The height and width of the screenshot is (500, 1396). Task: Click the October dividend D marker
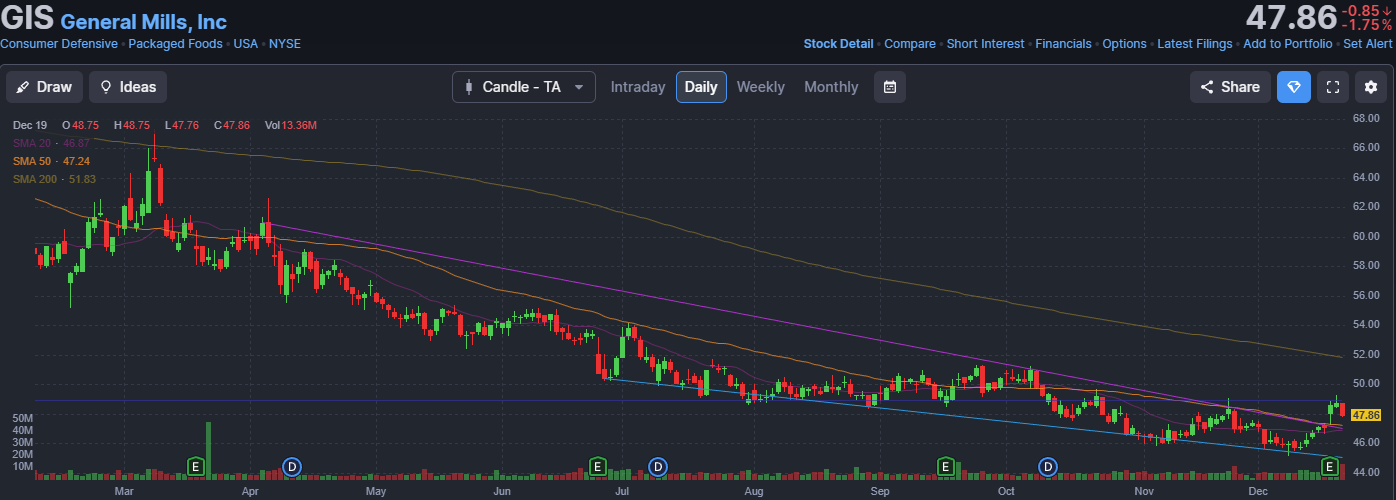tap(1048, 466)
